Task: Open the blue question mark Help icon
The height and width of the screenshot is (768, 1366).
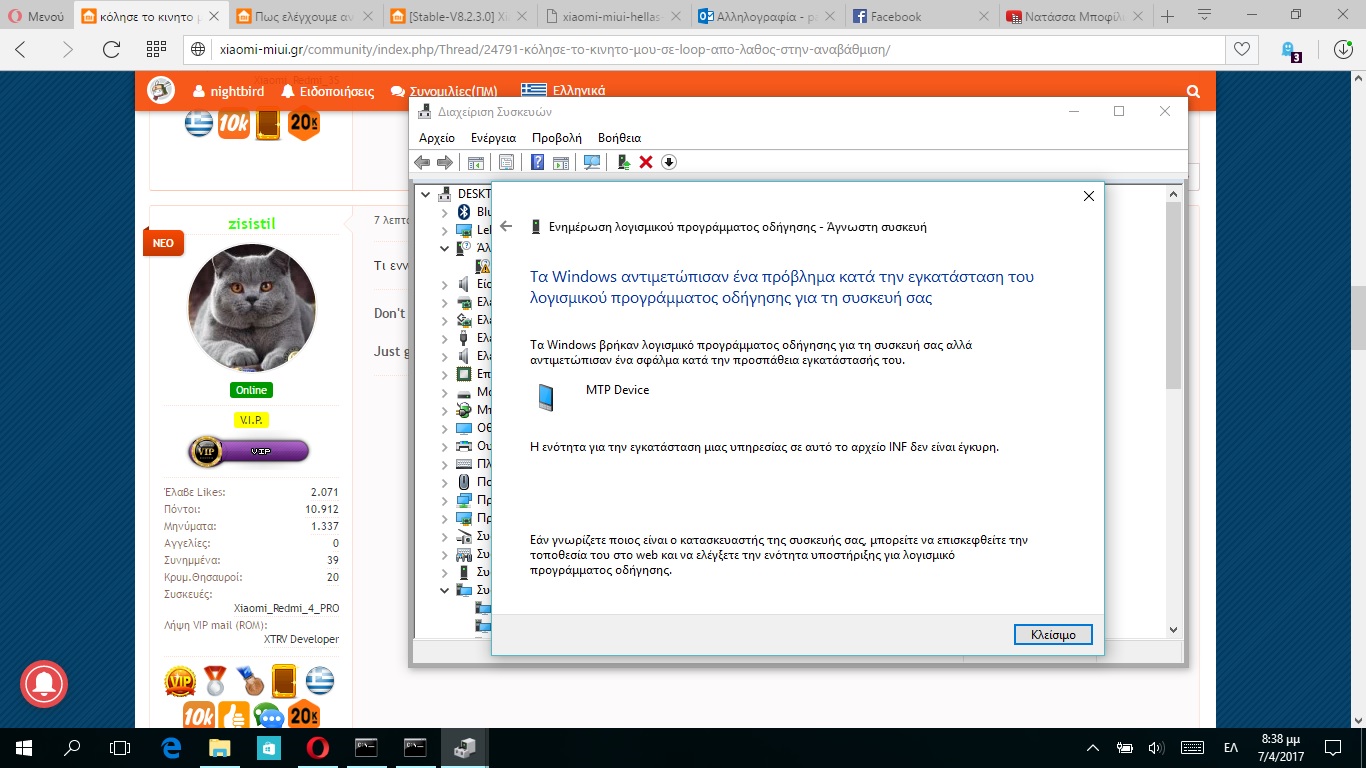Action: click(x=537, y=162)
